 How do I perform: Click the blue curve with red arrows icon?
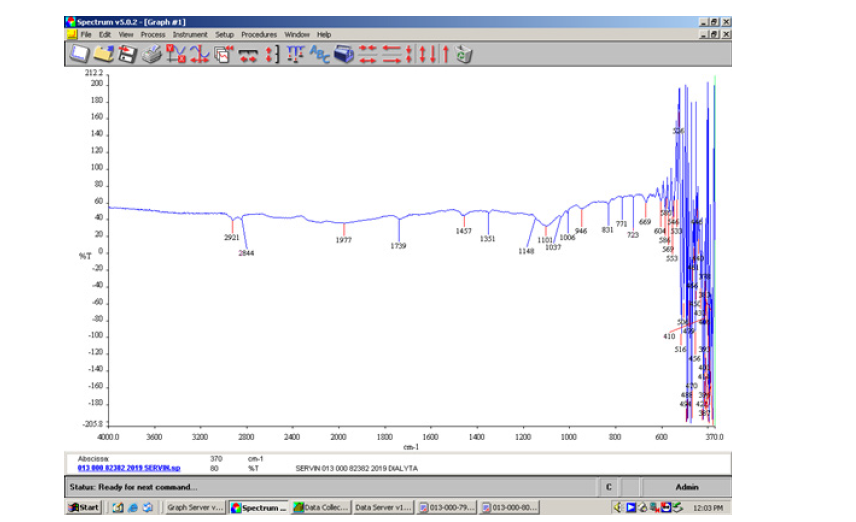point(200,54)
